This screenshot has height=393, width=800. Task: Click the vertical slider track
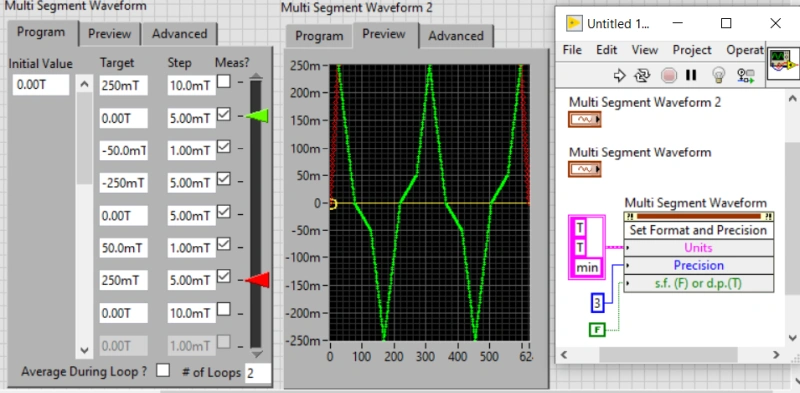tap(256, 214)
